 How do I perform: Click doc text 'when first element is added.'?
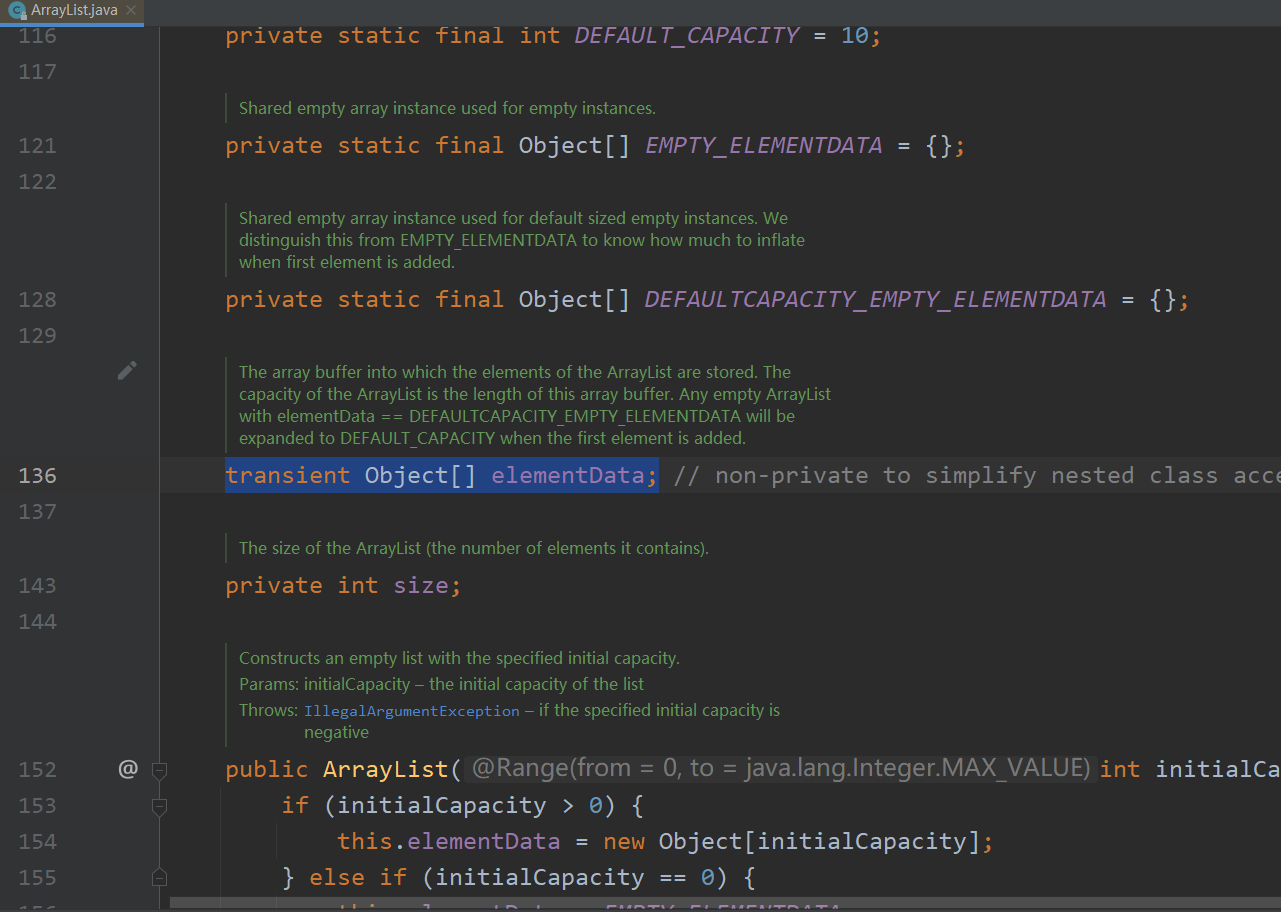[x=347, y=262]
